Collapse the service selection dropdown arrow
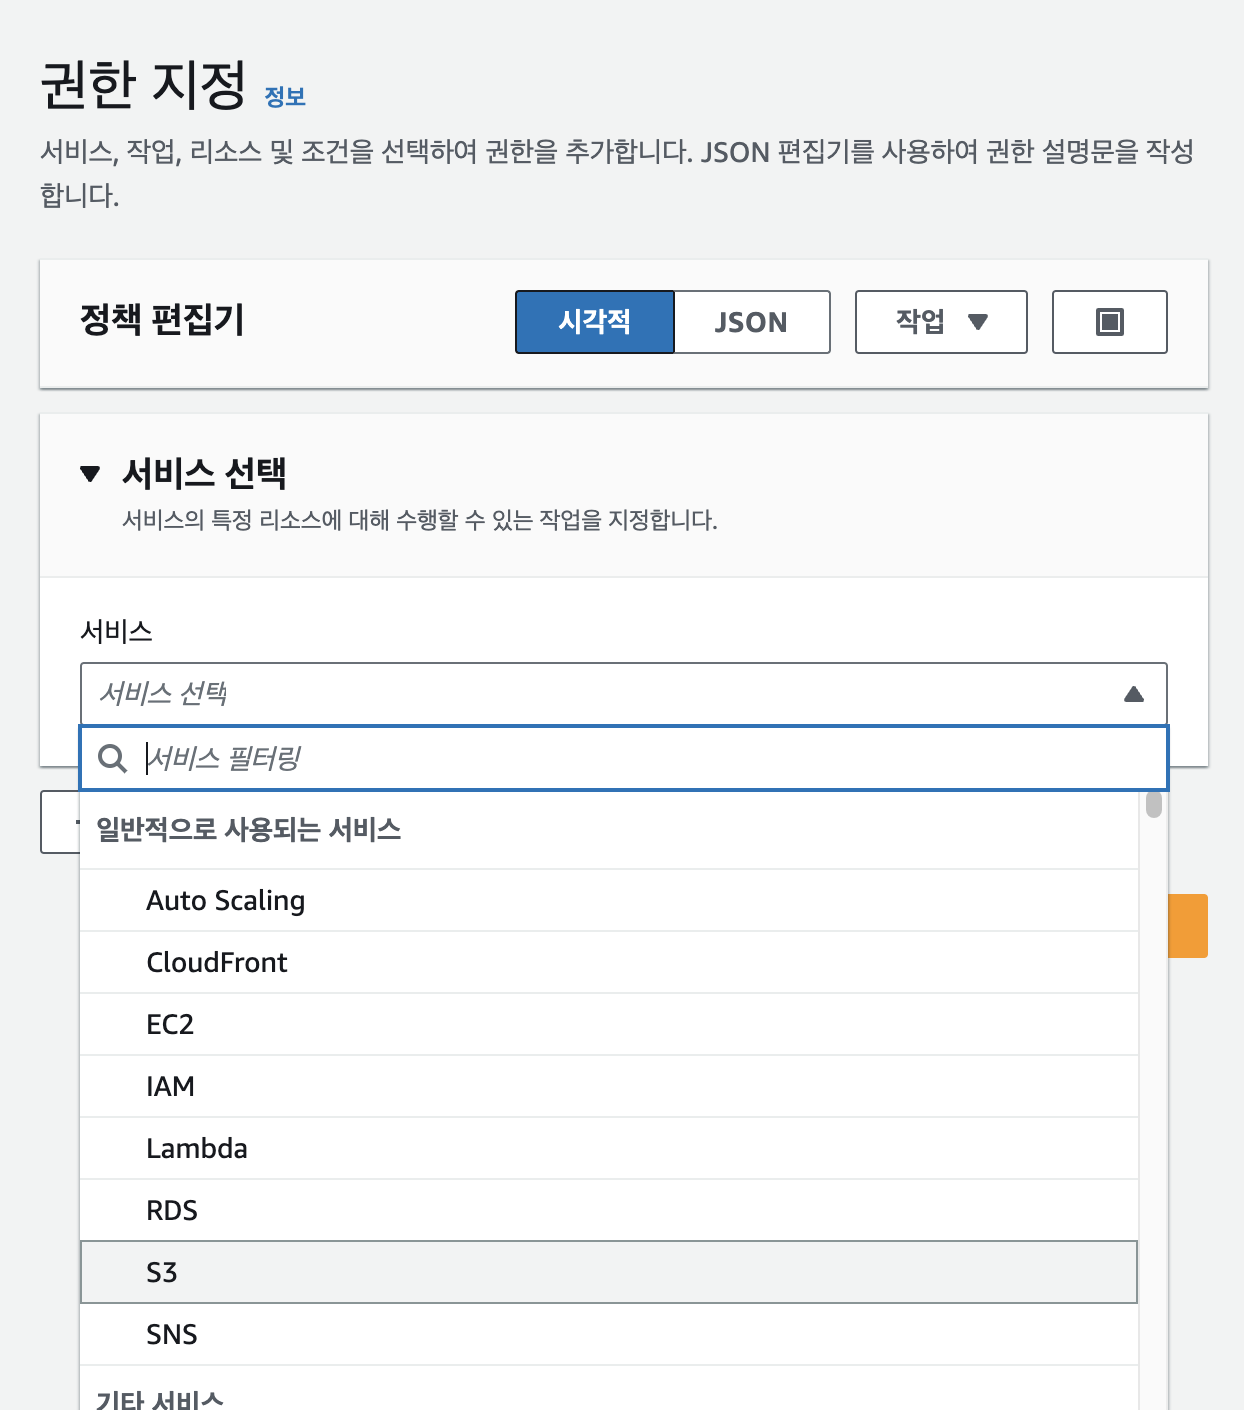 pos(1133,694)
